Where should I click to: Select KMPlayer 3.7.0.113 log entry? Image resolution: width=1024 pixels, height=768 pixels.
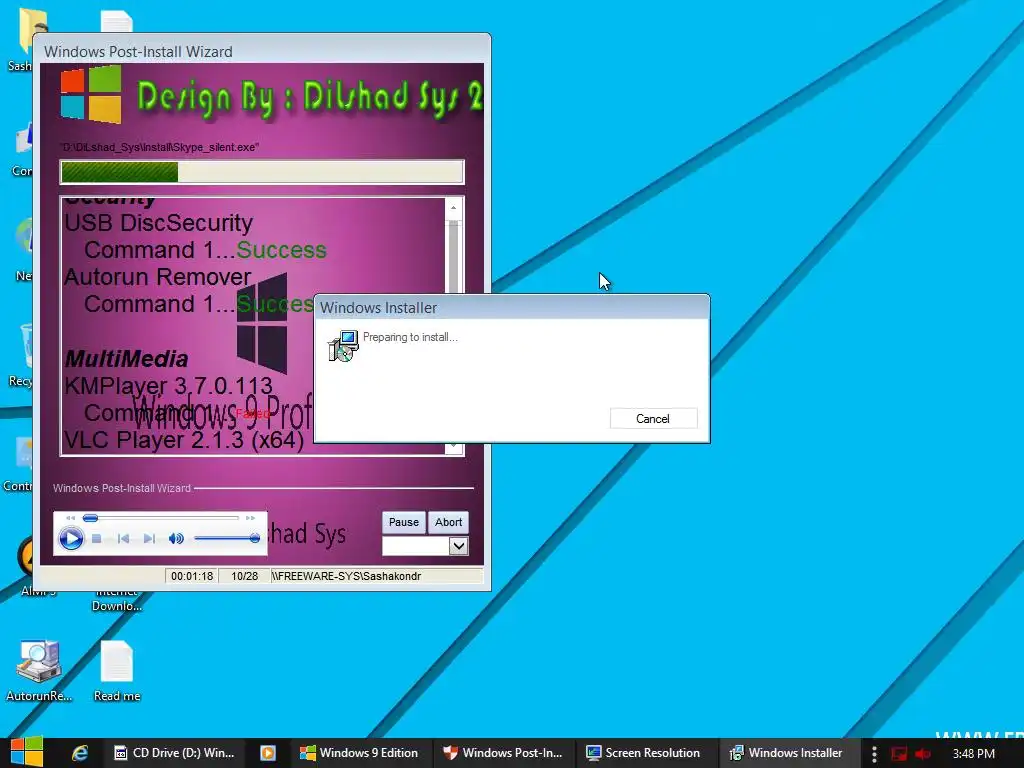(x=168, y=385)
